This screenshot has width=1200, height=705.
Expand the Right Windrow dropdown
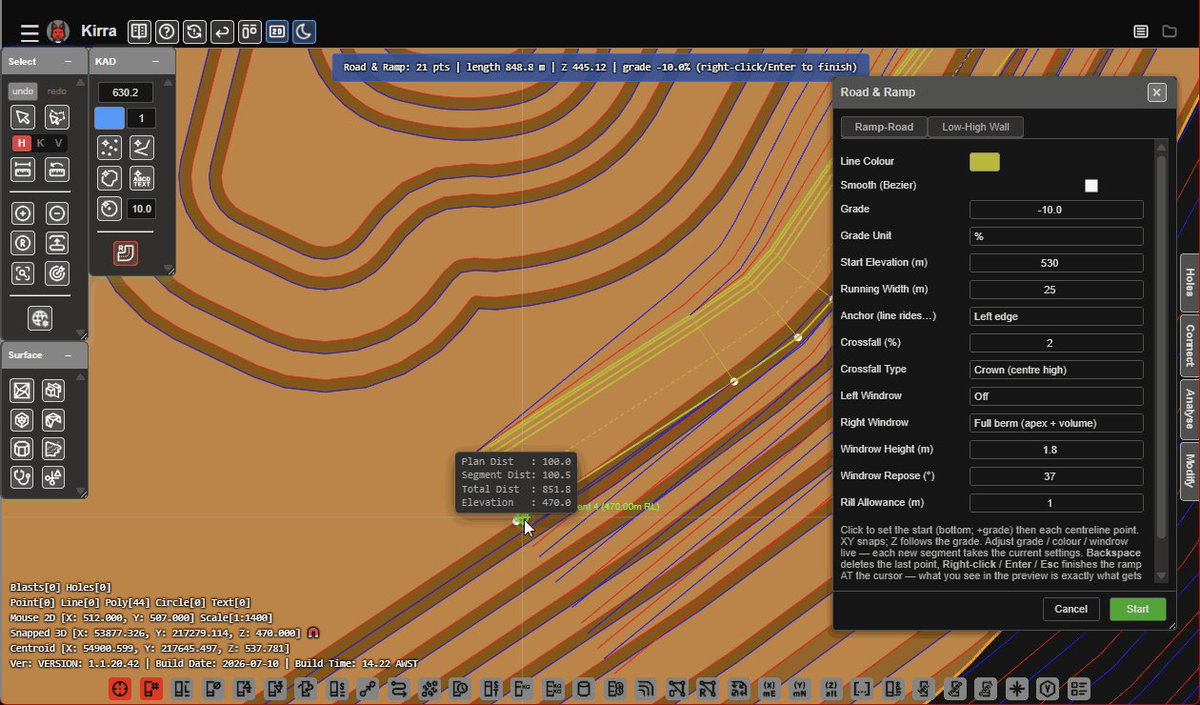click(1056, 423)
